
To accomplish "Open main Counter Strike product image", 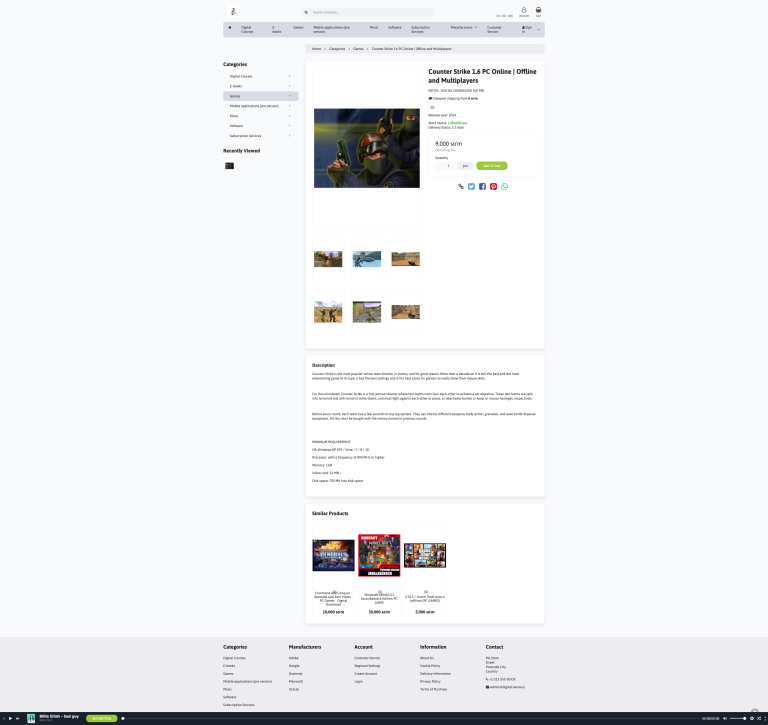I will pyautogui.click(x=367, y=148).
